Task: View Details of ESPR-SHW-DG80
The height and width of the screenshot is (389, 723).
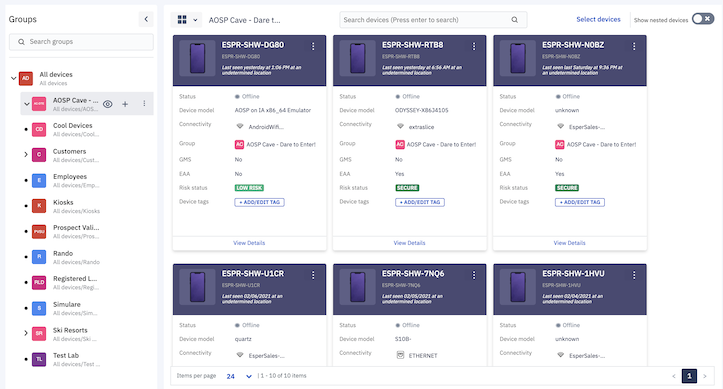Action: click(249, 243)
